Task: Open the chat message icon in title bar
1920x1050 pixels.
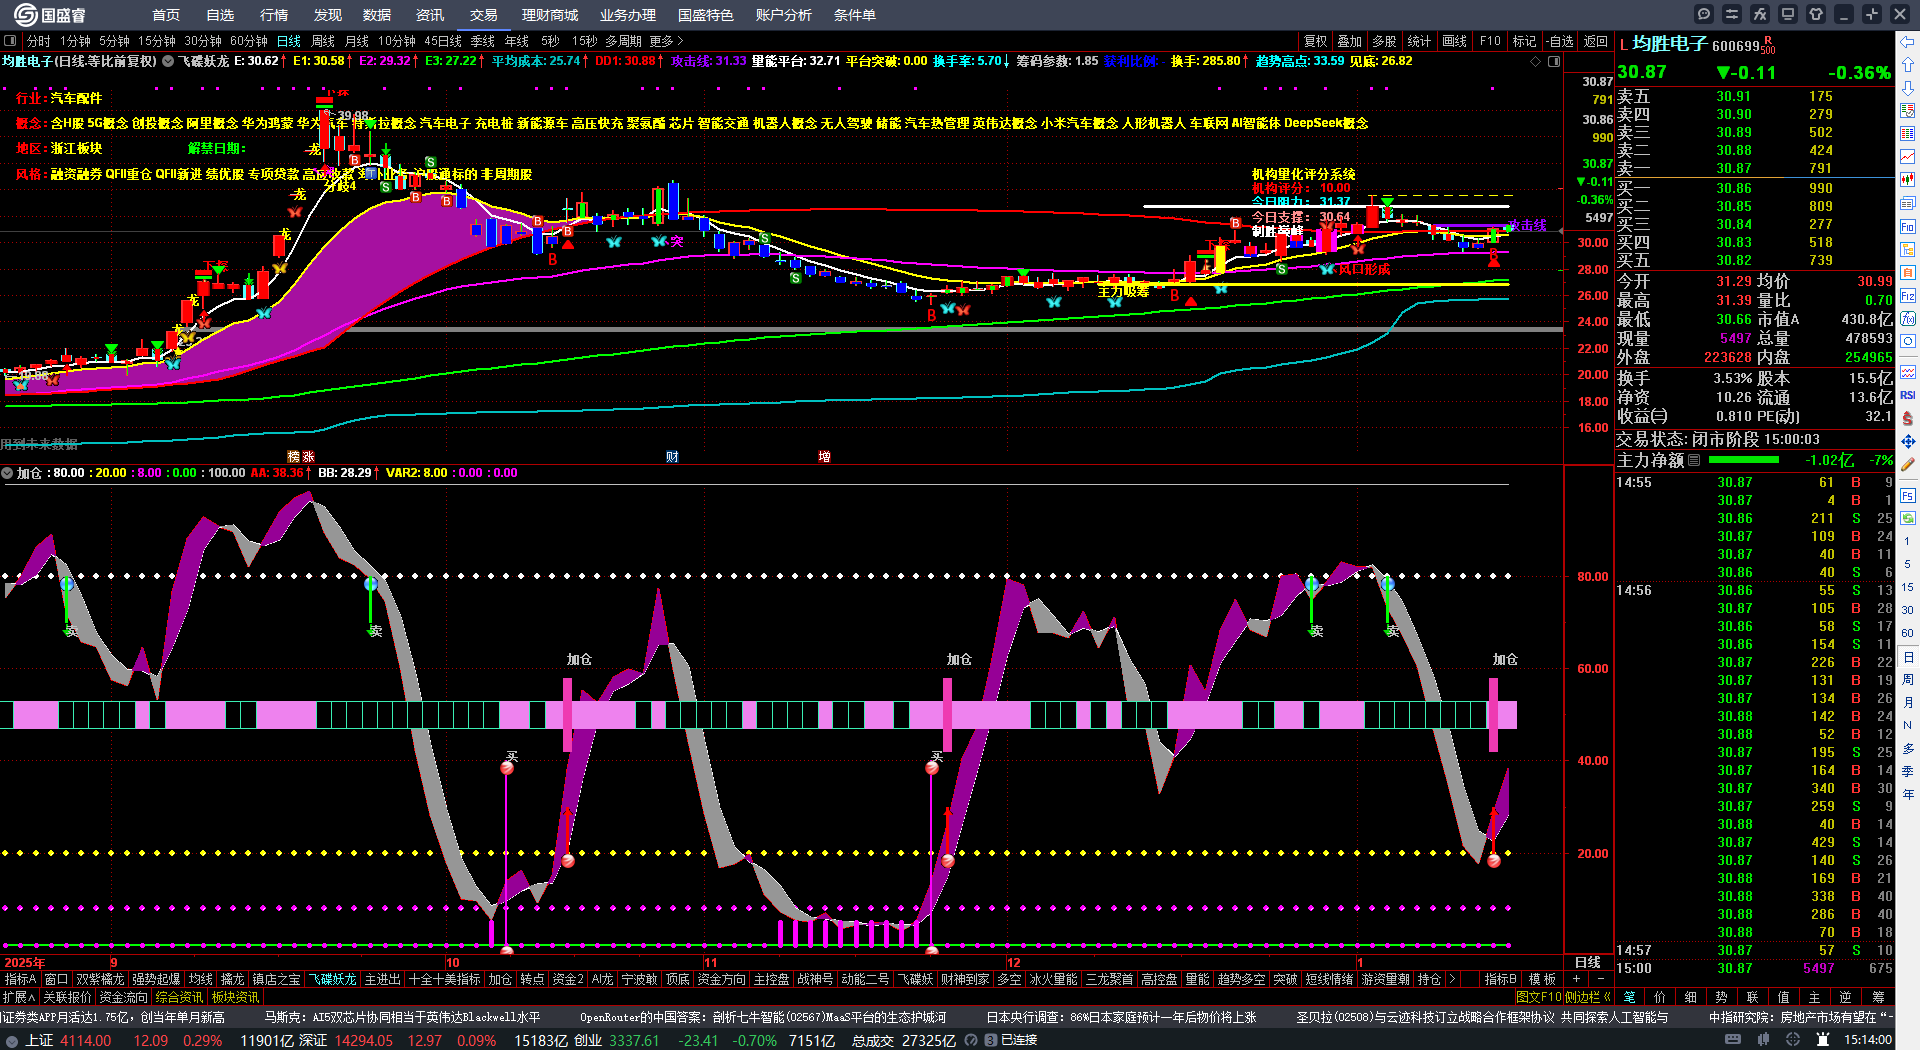Action: pyautogui.click(x=1704, y=14)
